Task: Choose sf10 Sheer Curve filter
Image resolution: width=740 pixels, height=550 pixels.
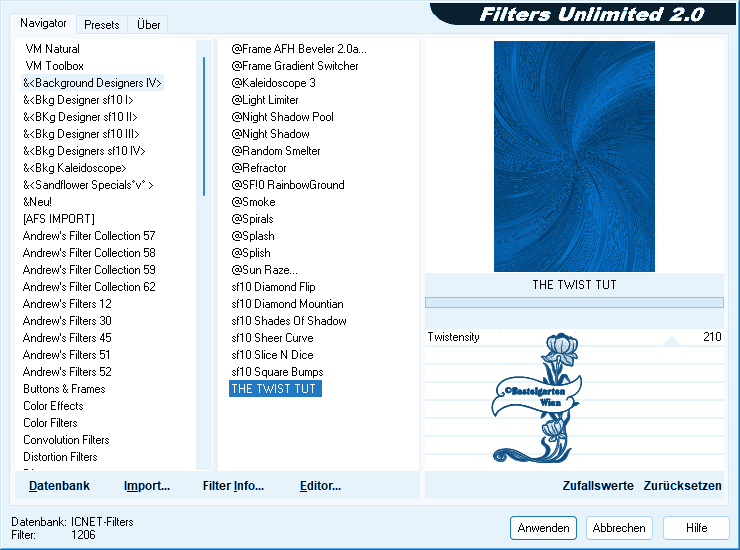Action: tap(272, 338)
